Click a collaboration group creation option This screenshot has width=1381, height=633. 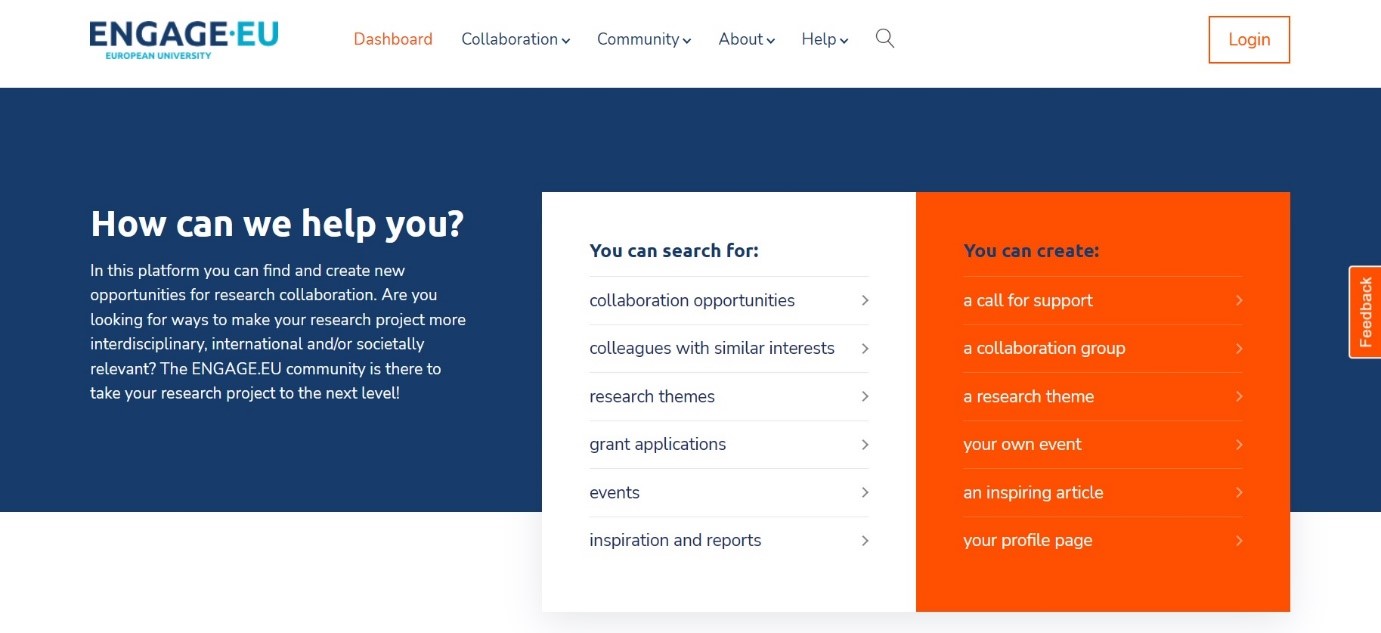[1044, 348]
